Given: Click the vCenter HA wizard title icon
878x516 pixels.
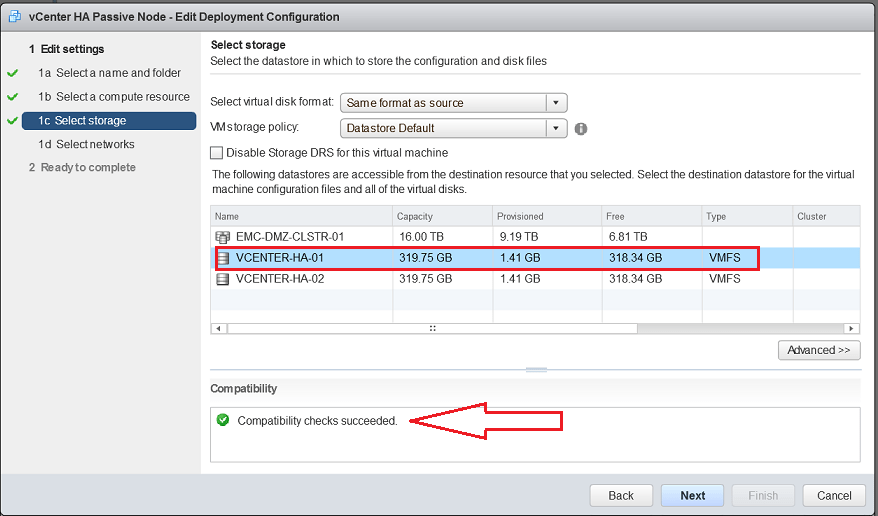Looking at the screenshot, I should [x=14, y=17].
